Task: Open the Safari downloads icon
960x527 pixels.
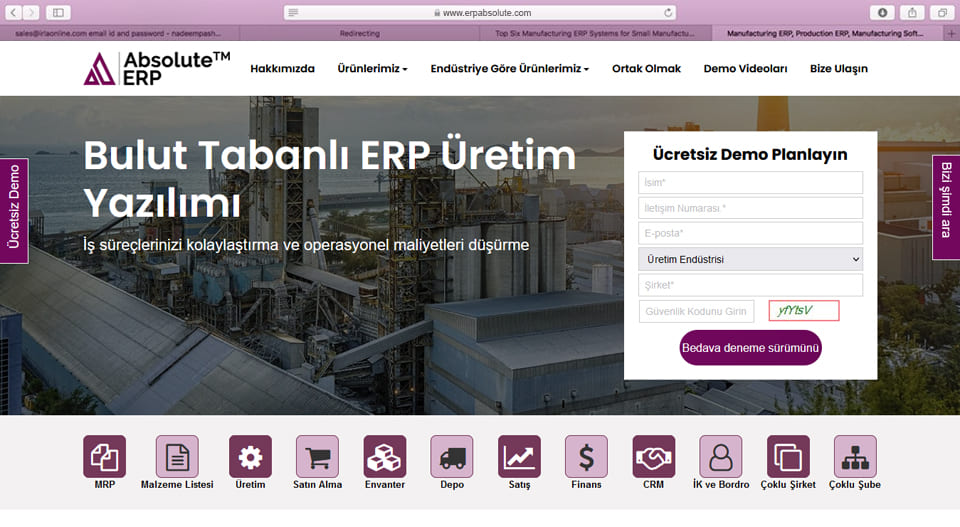Action: pyautogui.click(x=882, y=12)
